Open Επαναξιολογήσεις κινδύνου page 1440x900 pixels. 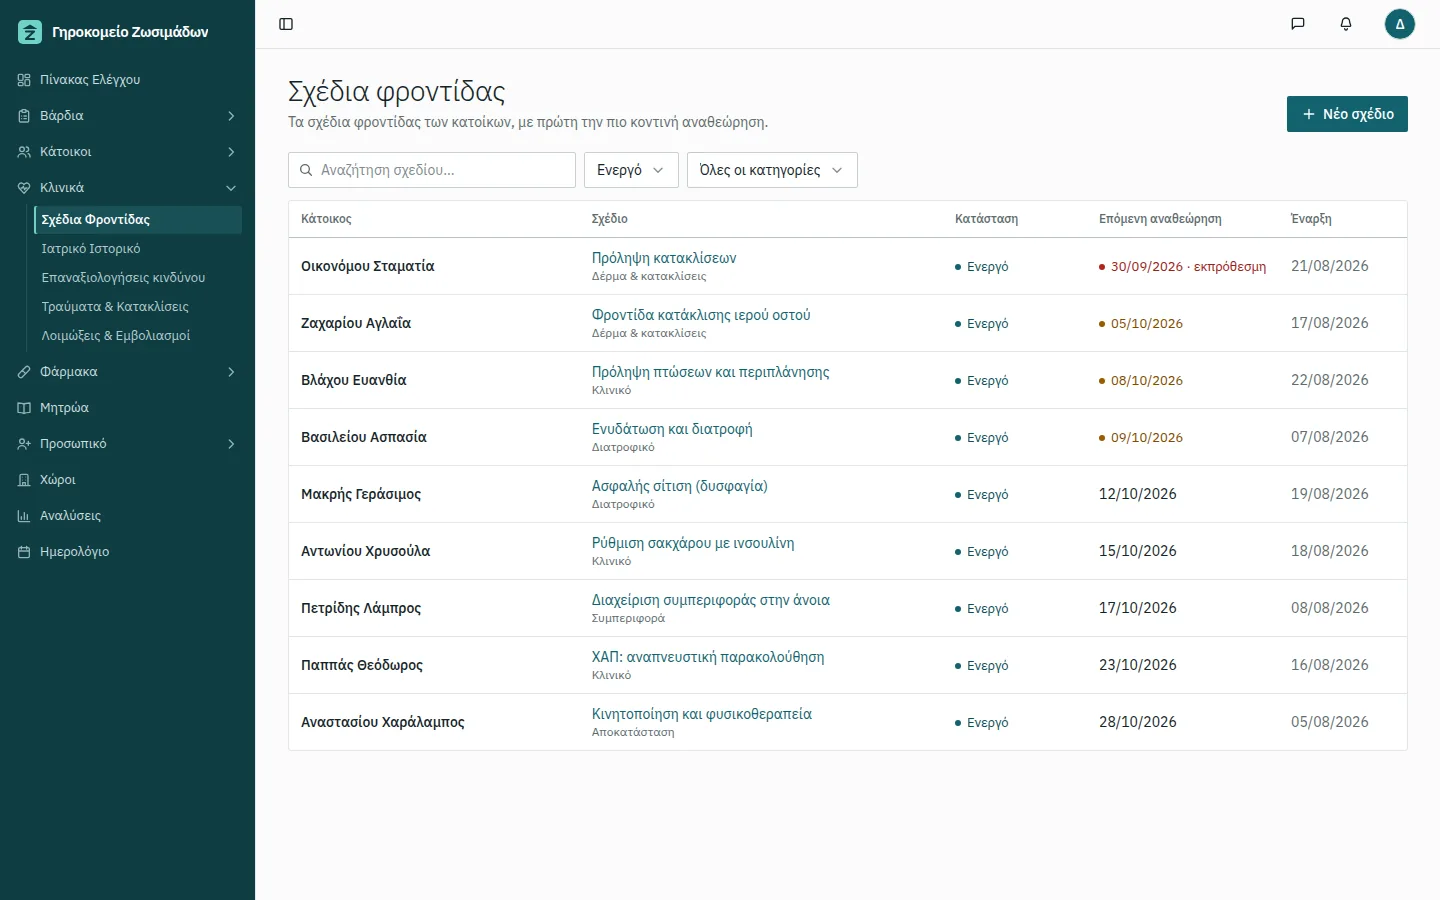tap(138, 278)
